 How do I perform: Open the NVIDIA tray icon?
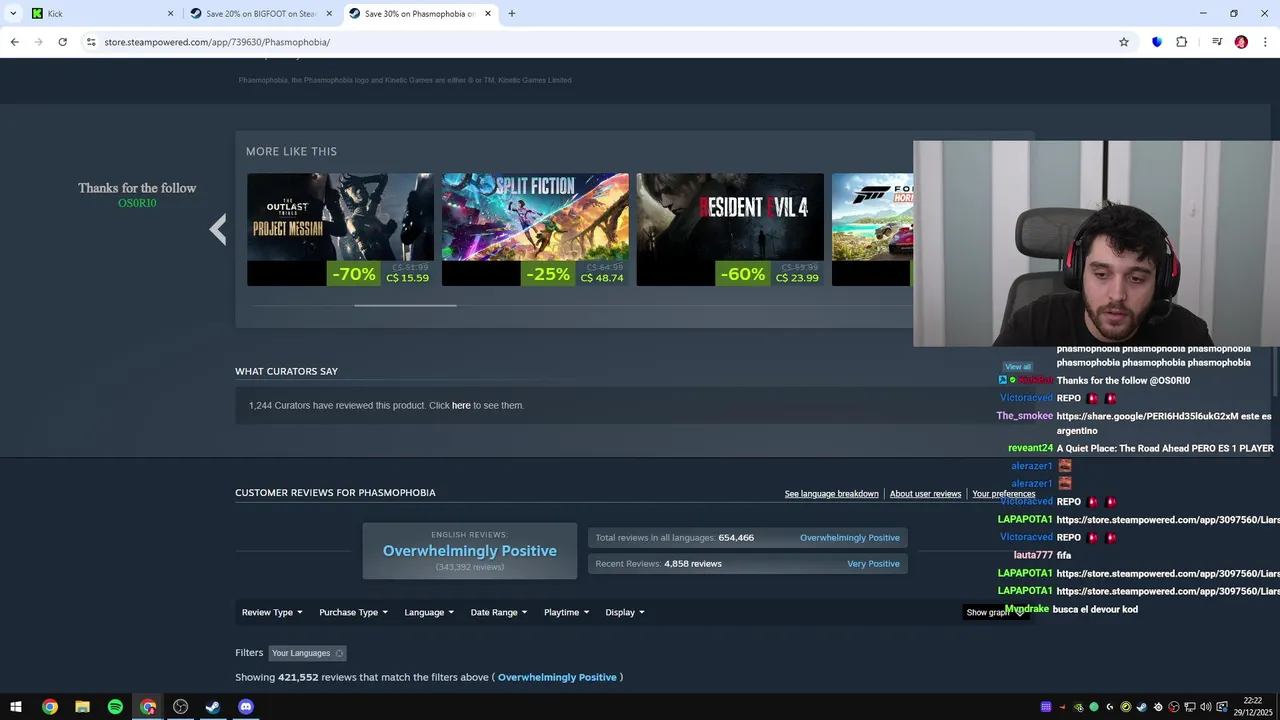click(x=1078, y=707)
